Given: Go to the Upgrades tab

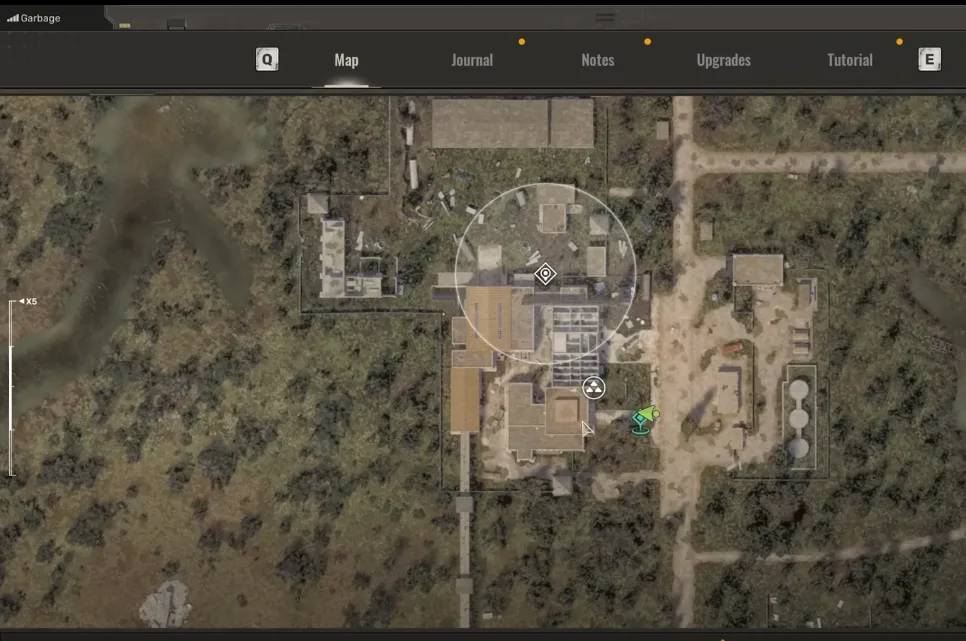Looking at the screenshot, I should tap(723, 60).
